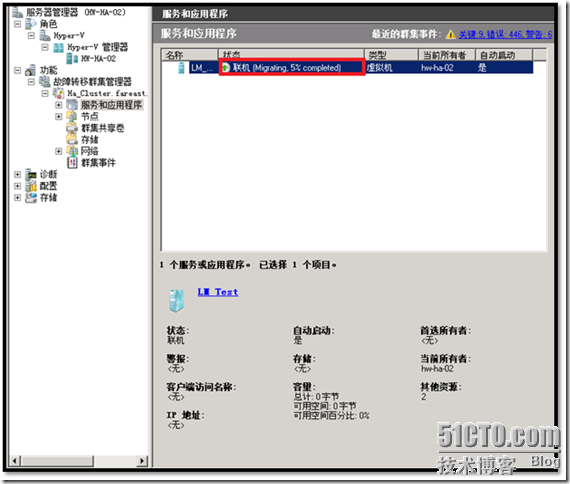Click the Ha_Cluster cluster icon
570x484 pixels.
click(59, 93)
